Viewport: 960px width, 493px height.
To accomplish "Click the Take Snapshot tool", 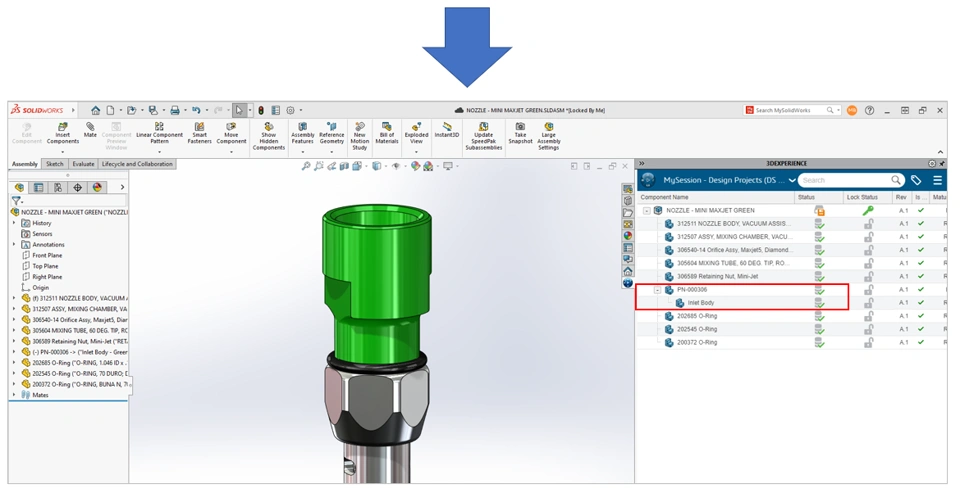I will click(x=520, y=134).
